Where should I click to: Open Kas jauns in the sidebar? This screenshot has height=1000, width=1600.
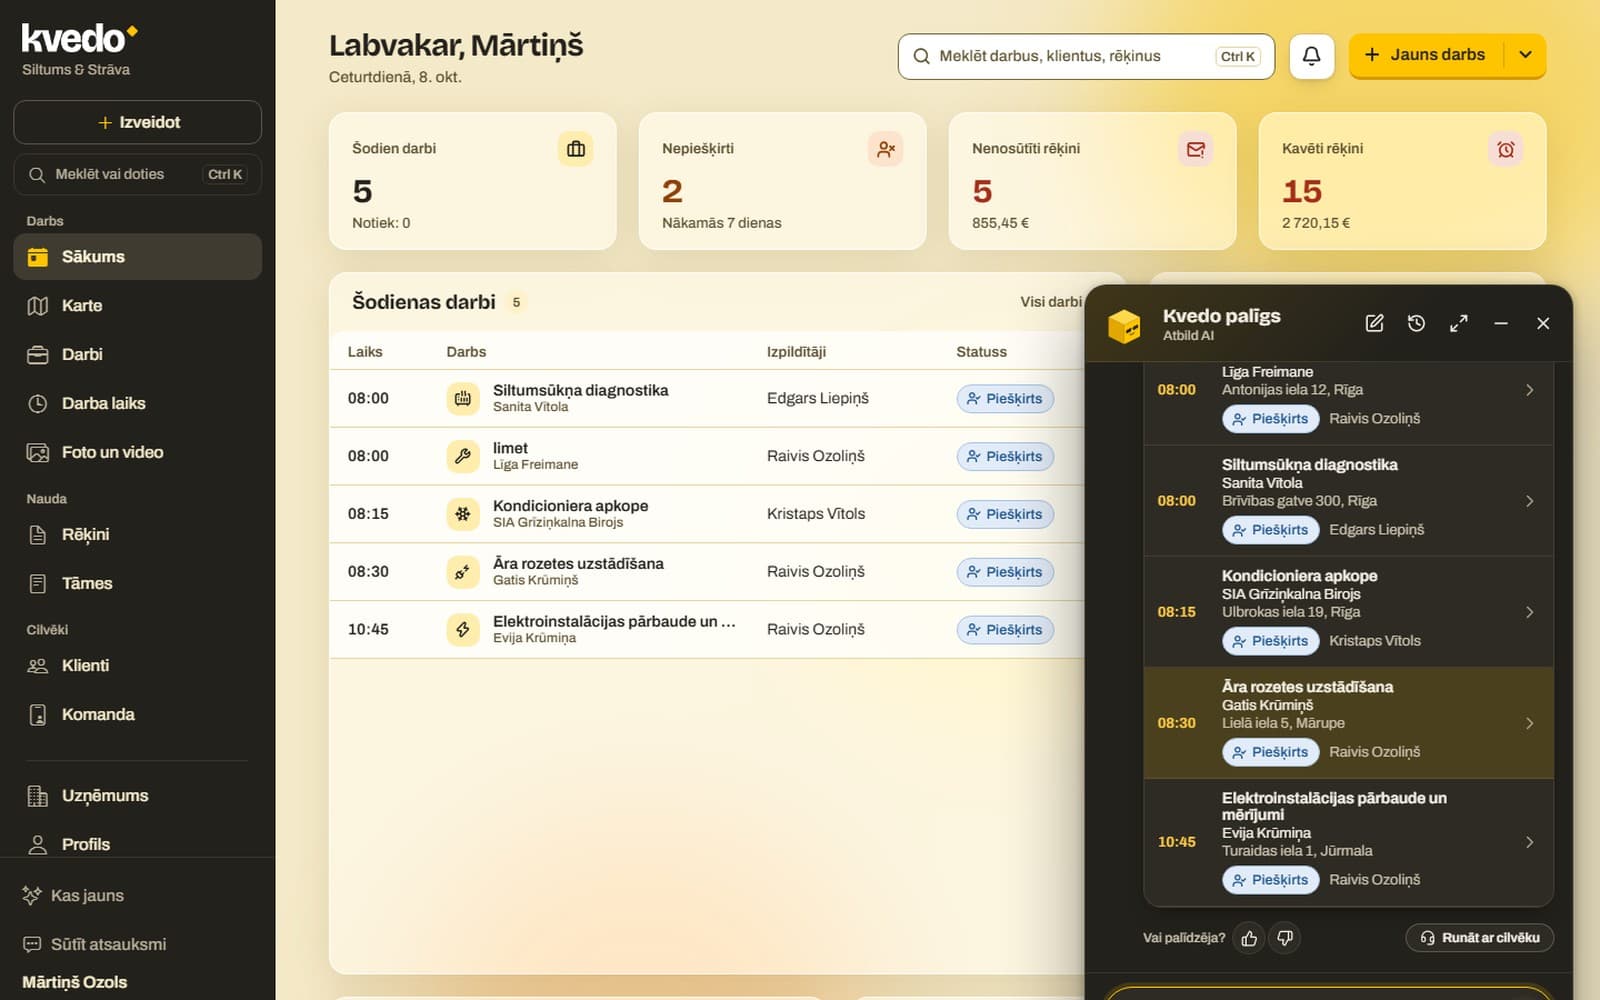click(x=138, y=896)
